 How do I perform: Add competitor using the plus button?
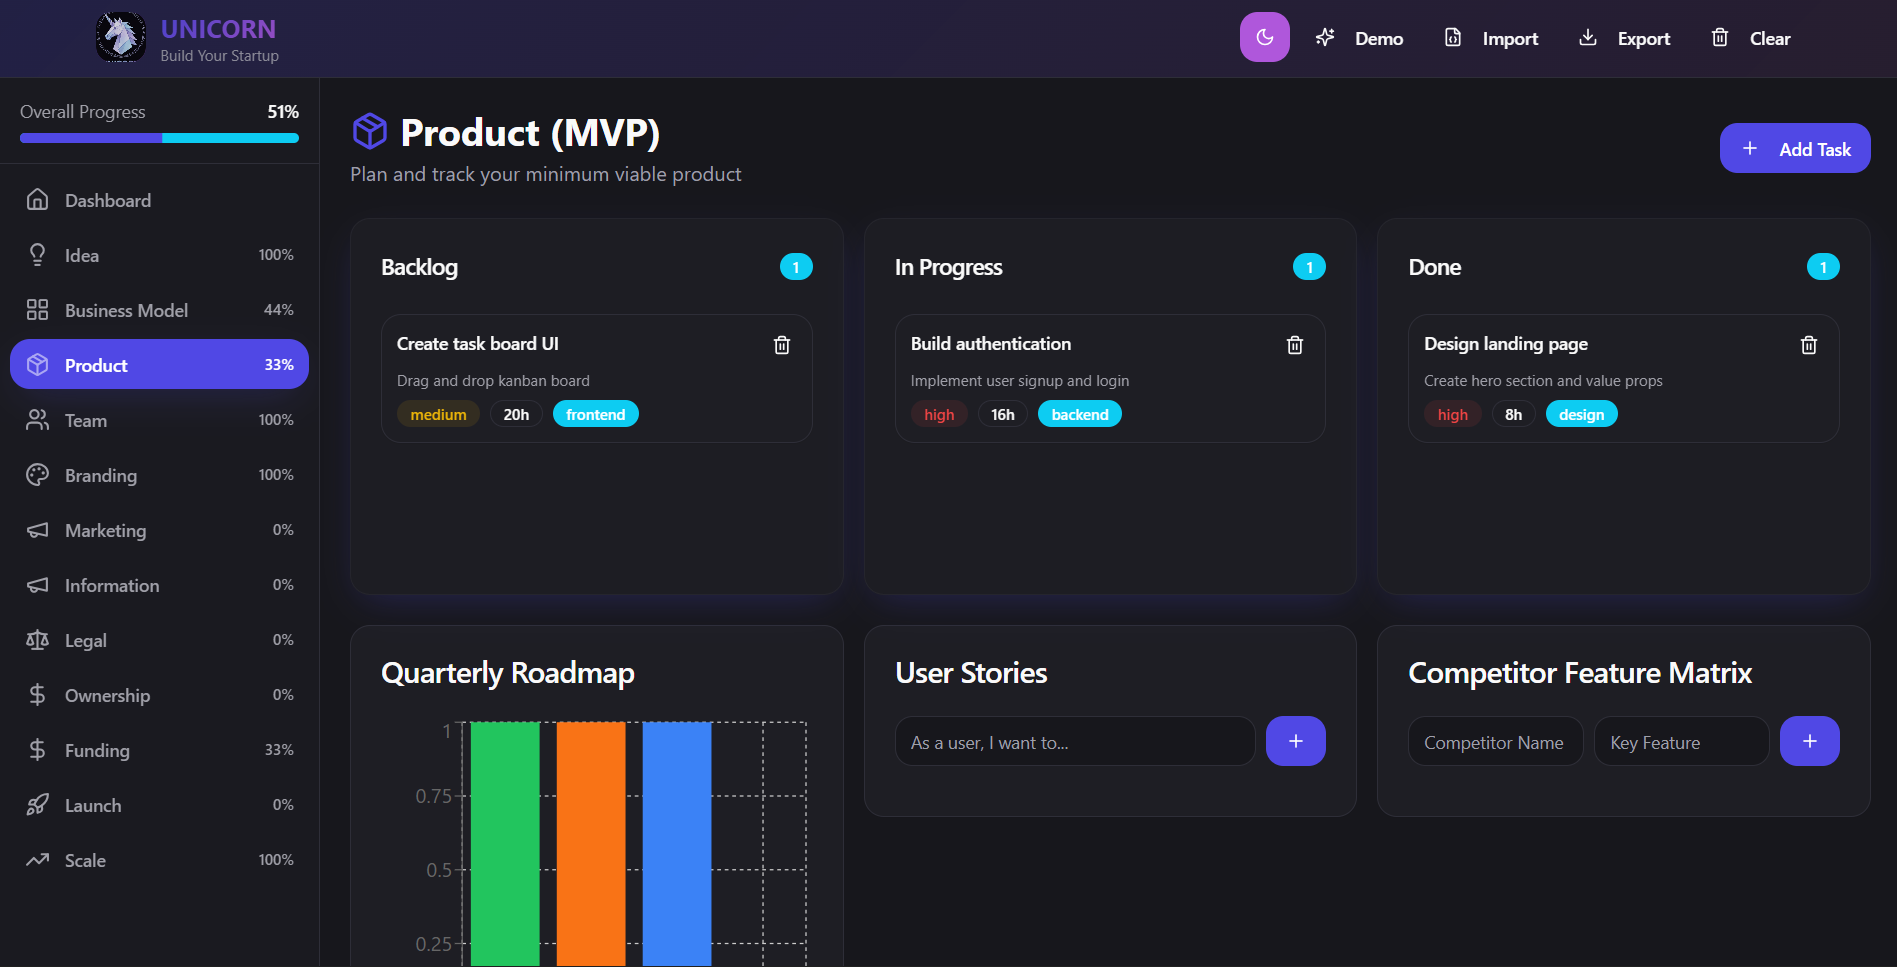pyautogui.click(x=1809, y=741)
